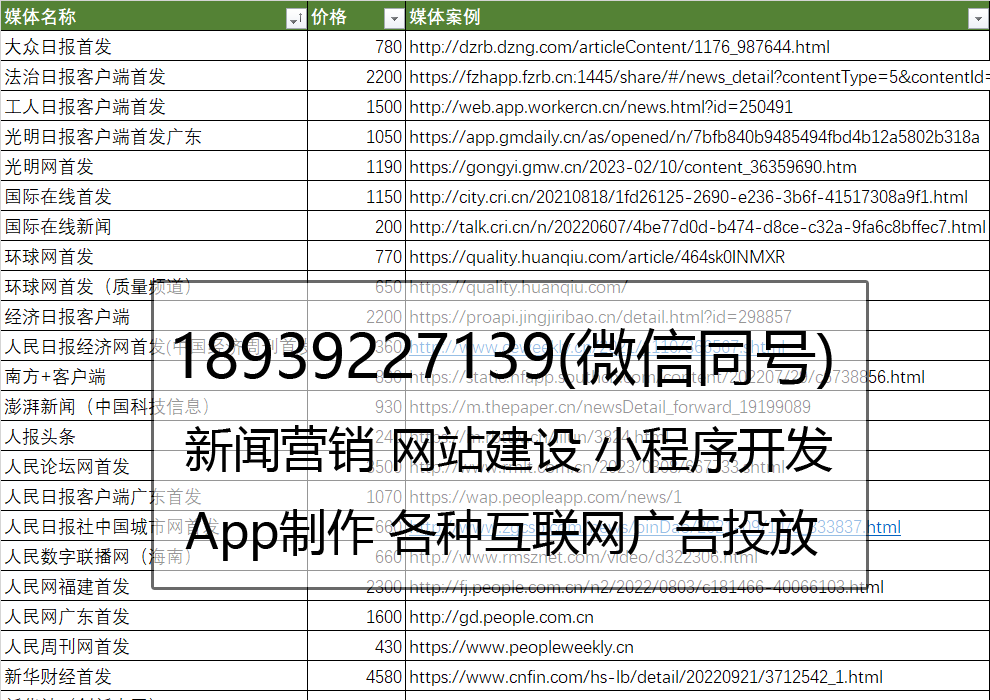Click the price cell 1050
990x700 pixels.
click(x=356, y=136)
